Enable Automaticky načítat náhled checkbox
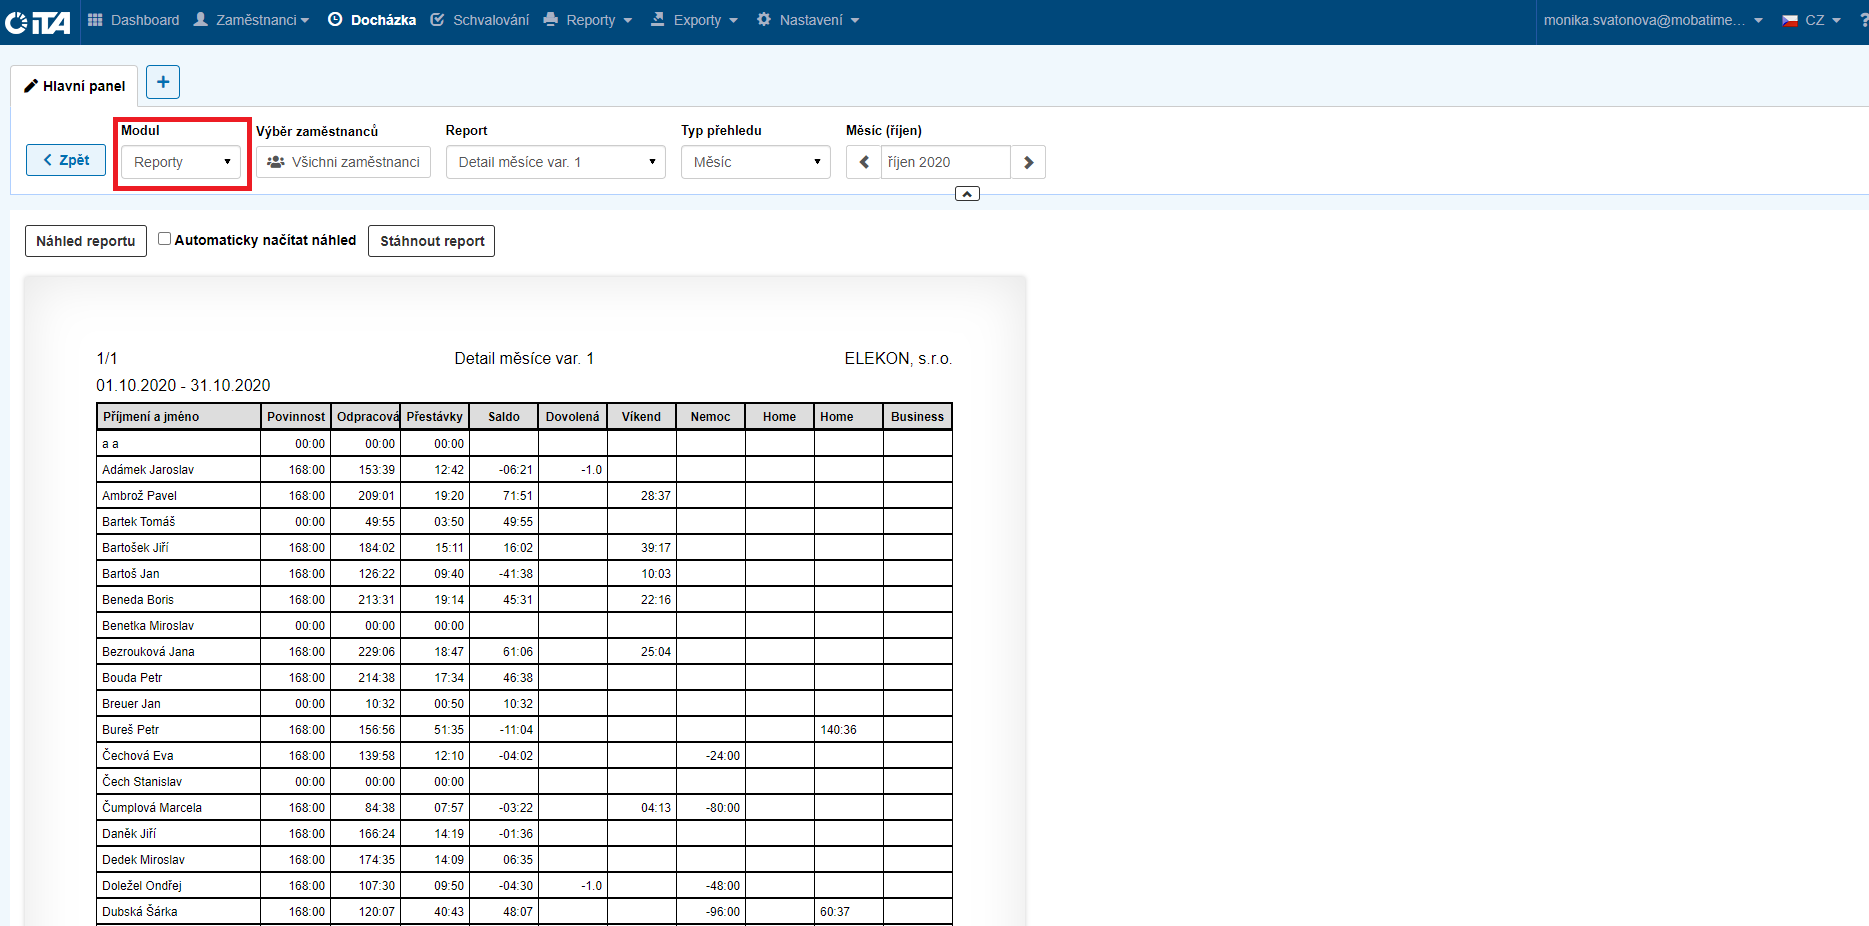The height and width of the screenshot is (926, 1869). [x=165, y=239]
